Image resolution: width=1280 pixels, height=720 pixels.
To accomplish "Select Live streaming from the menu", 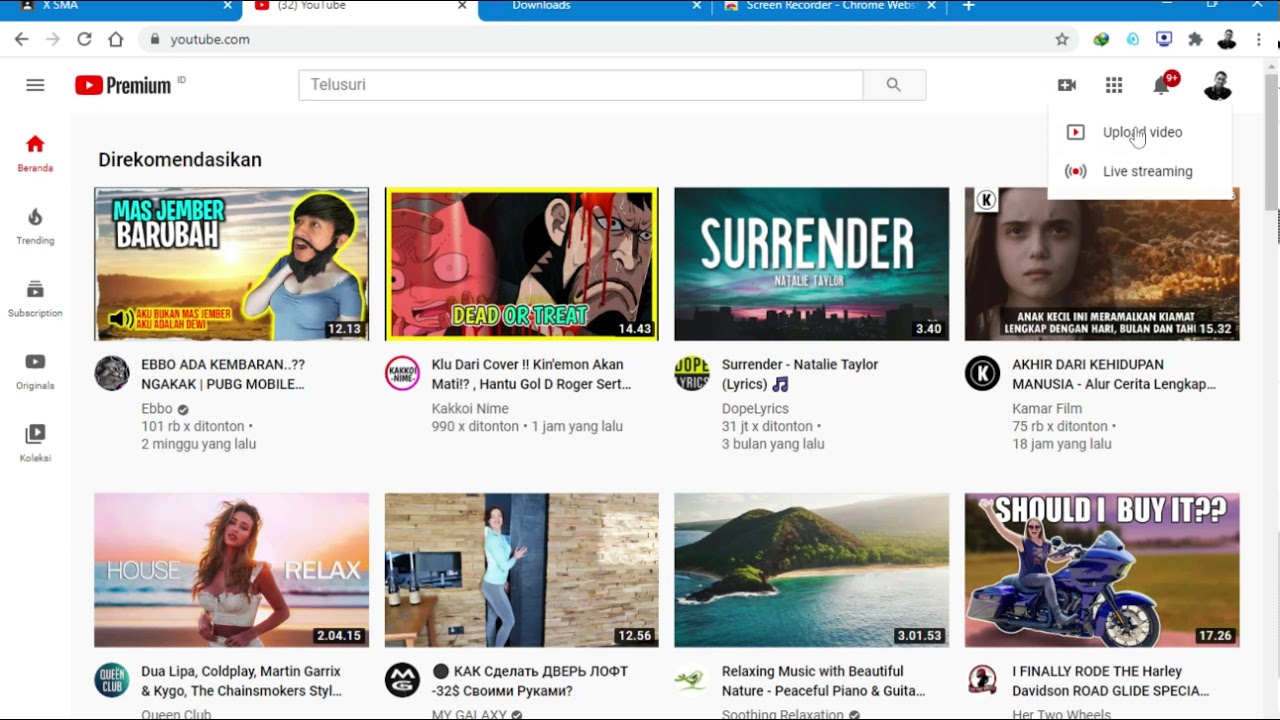I will 1141,171.
